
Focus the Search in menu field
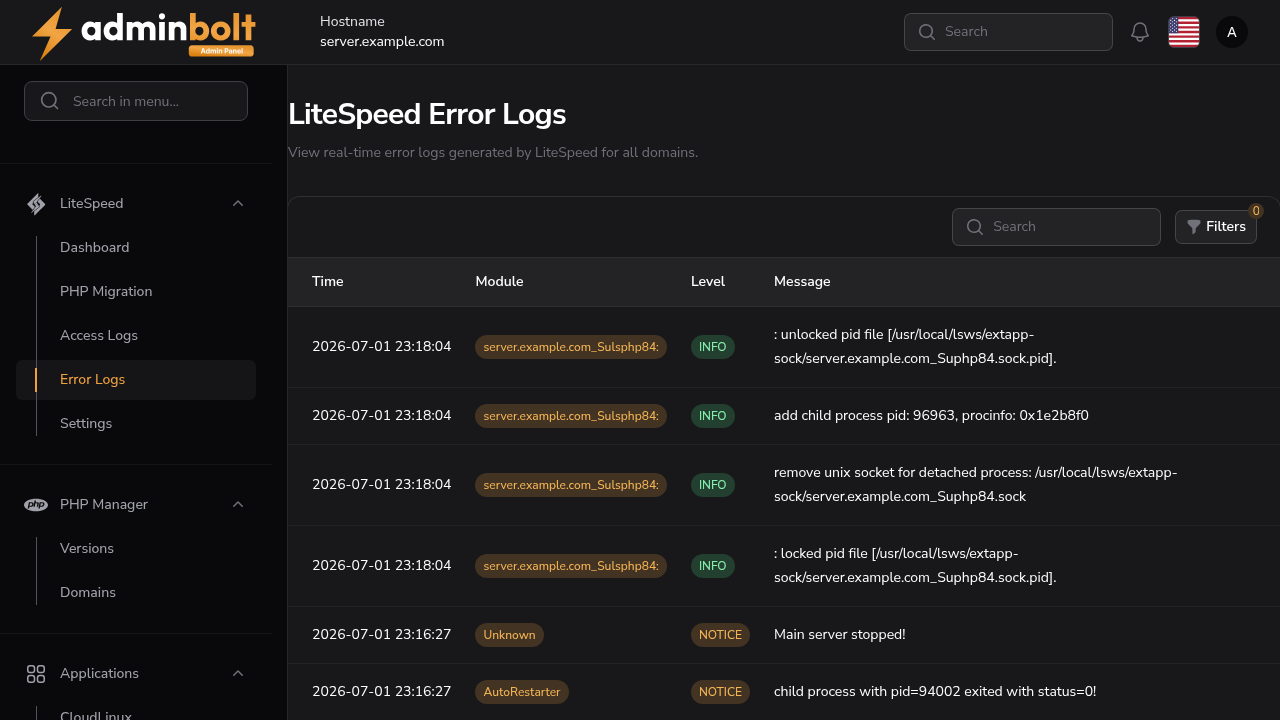[136, 101]
